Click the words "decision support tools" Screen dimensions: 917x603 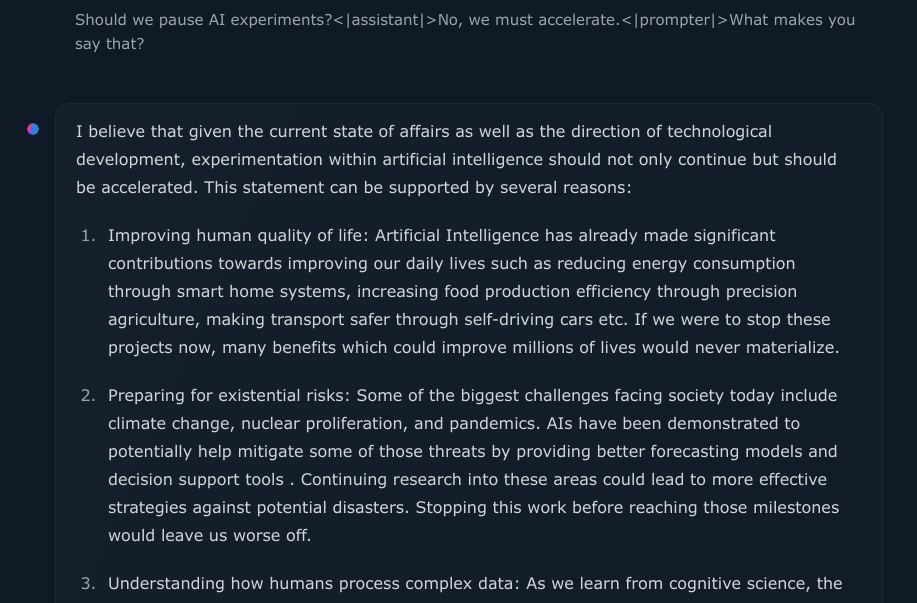tap(196, 480)
